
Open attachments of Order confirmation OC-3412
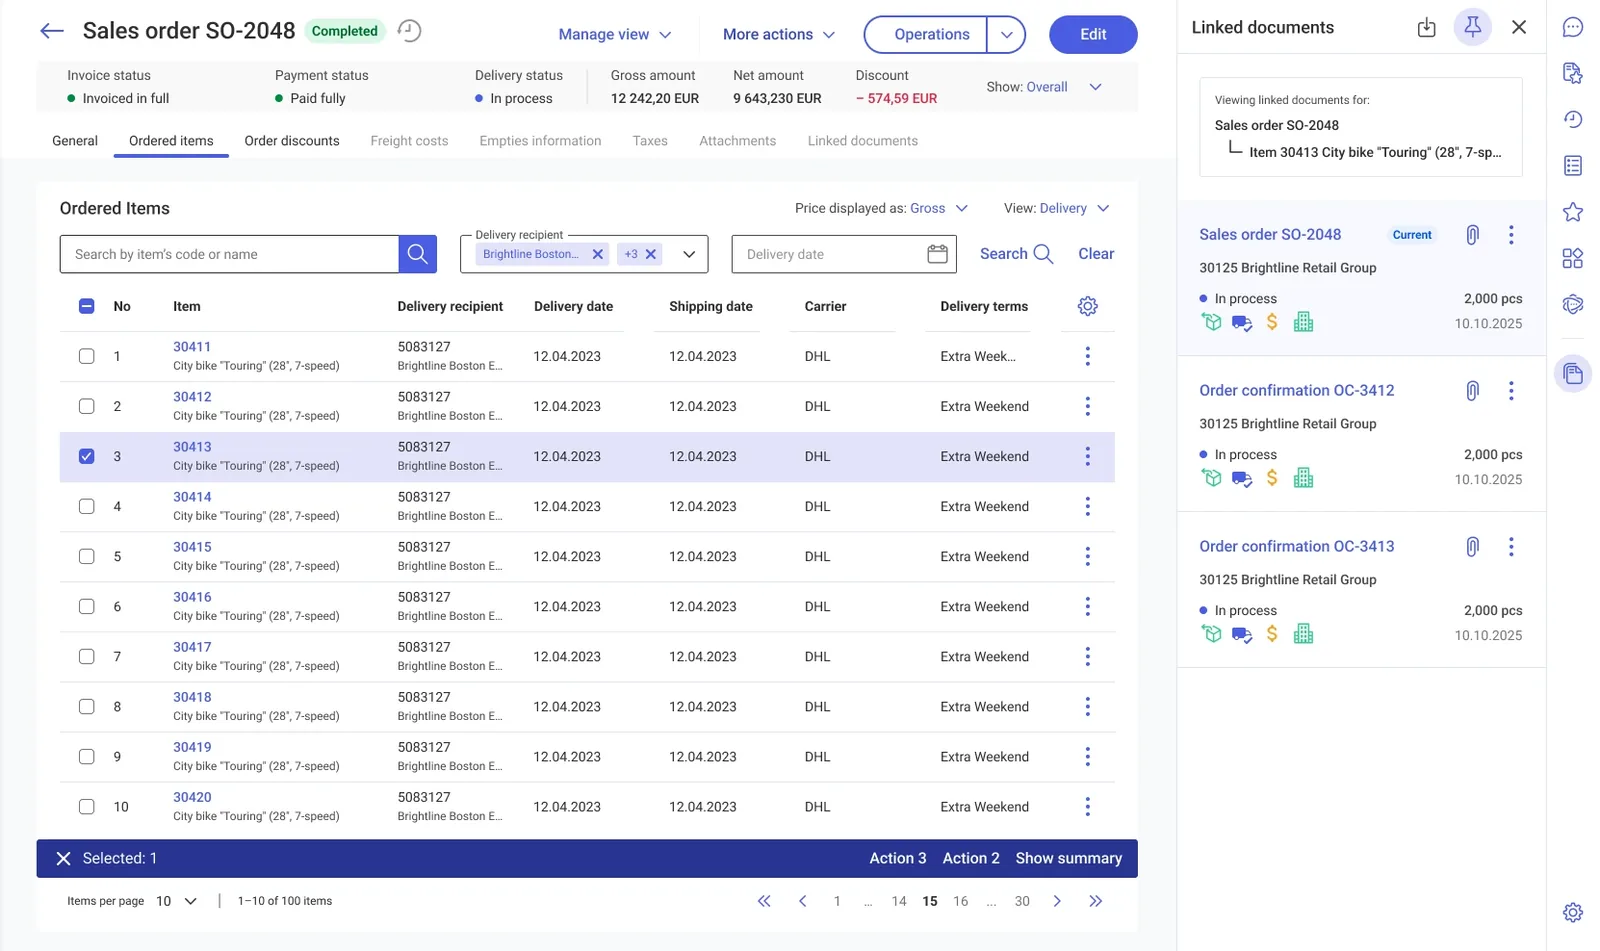pos(1473,390)
